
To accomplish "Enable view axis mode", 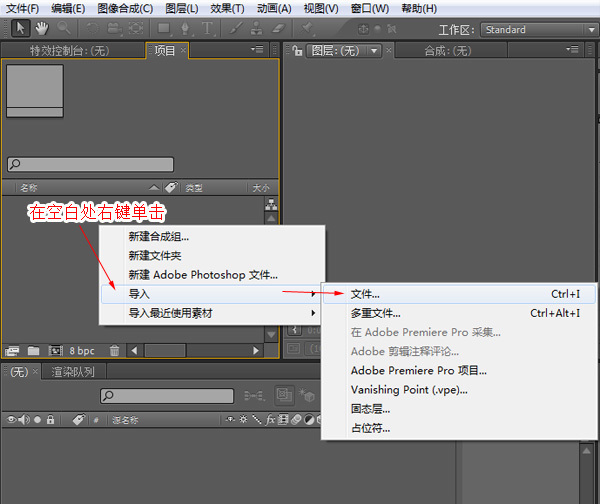I will click(x=391, y=29).
